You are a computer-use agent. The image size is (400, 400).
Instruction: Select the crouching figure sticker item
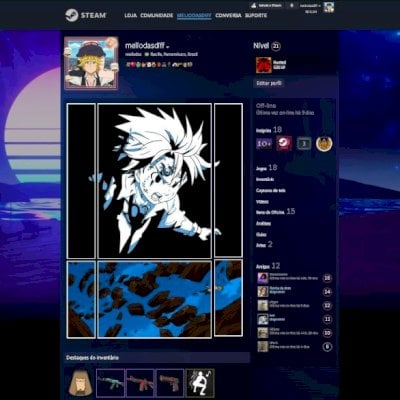point(200,383)
